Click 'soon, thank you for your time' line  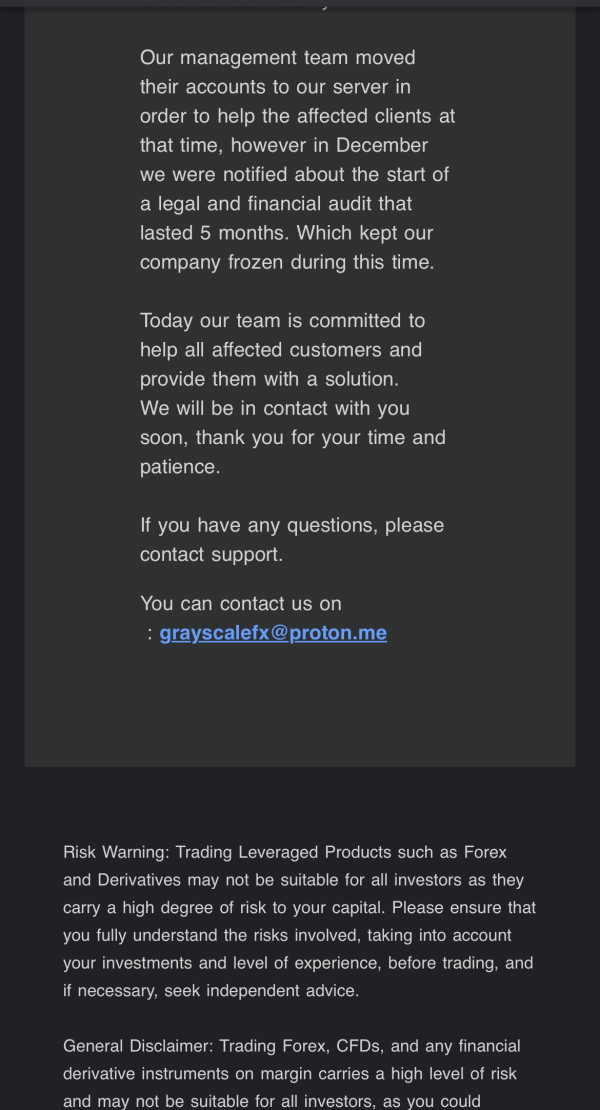pos(292,437)
